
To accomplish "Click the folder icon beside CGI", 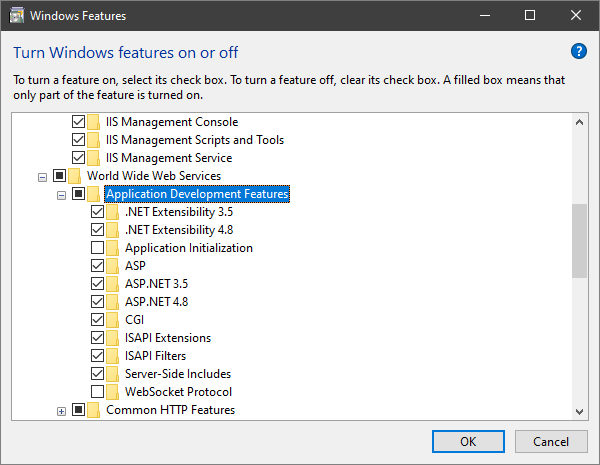I will click(112, 320).
